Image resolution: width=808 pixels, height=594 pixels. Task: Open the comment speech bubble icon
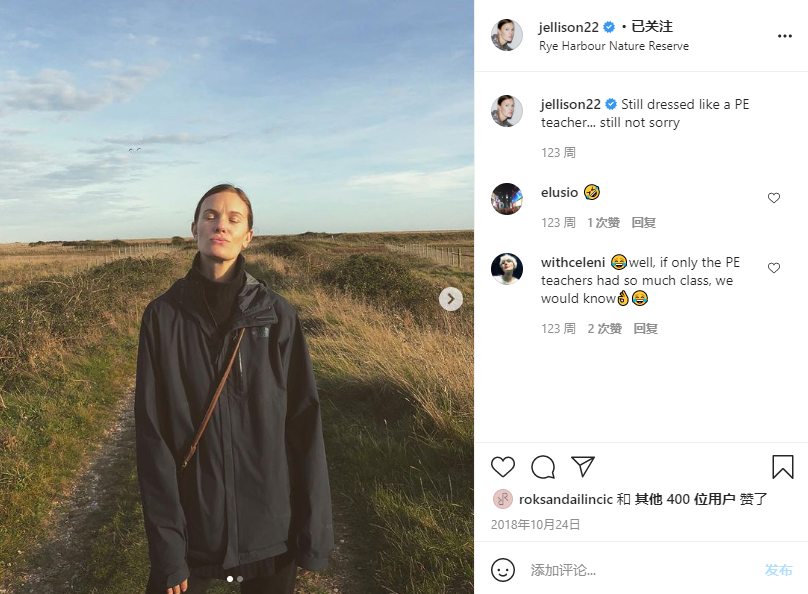543,467
